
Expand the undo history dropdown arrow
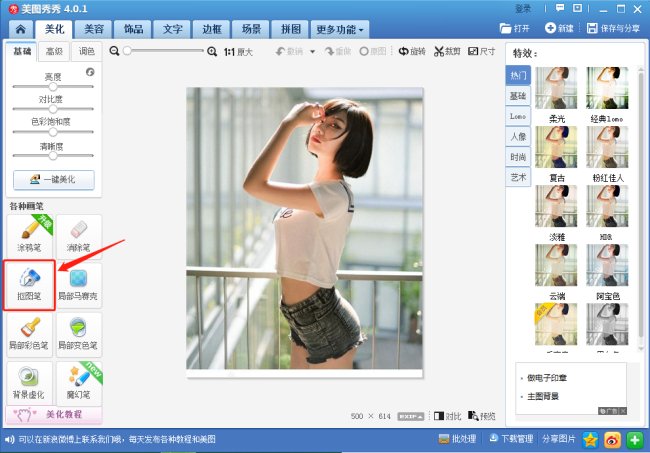point(313,51)
